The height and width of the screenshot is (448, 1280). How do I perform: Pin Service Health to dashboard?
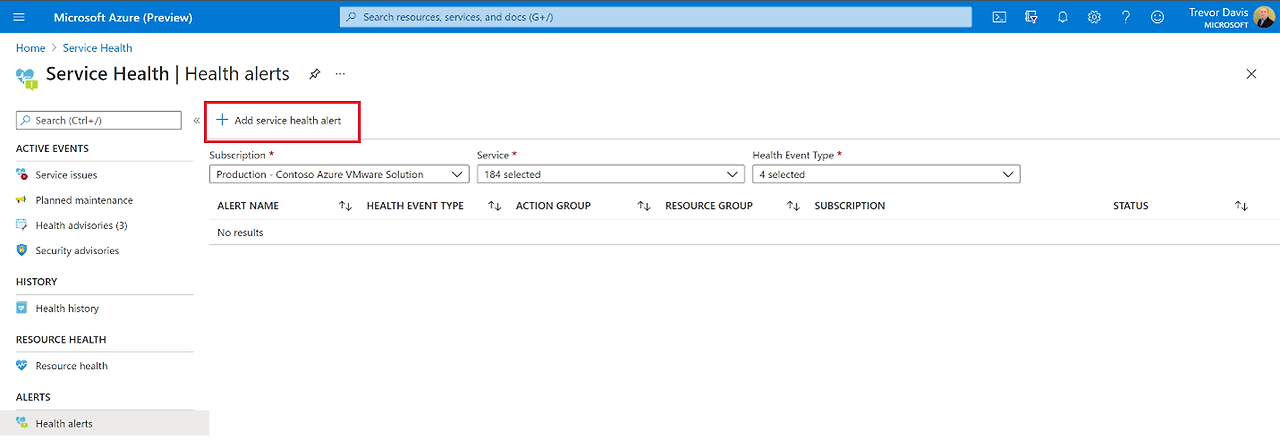pyautogui.click(x=314, y=74)
